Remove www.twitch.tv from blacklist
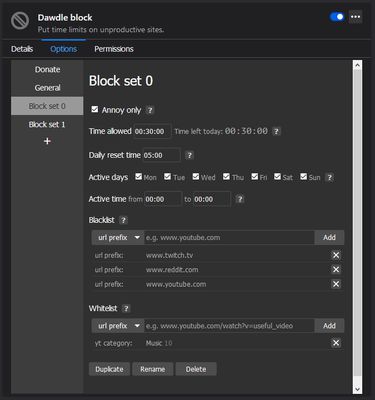Viewport: 375px width, 400px height. [x=336, y=255]
